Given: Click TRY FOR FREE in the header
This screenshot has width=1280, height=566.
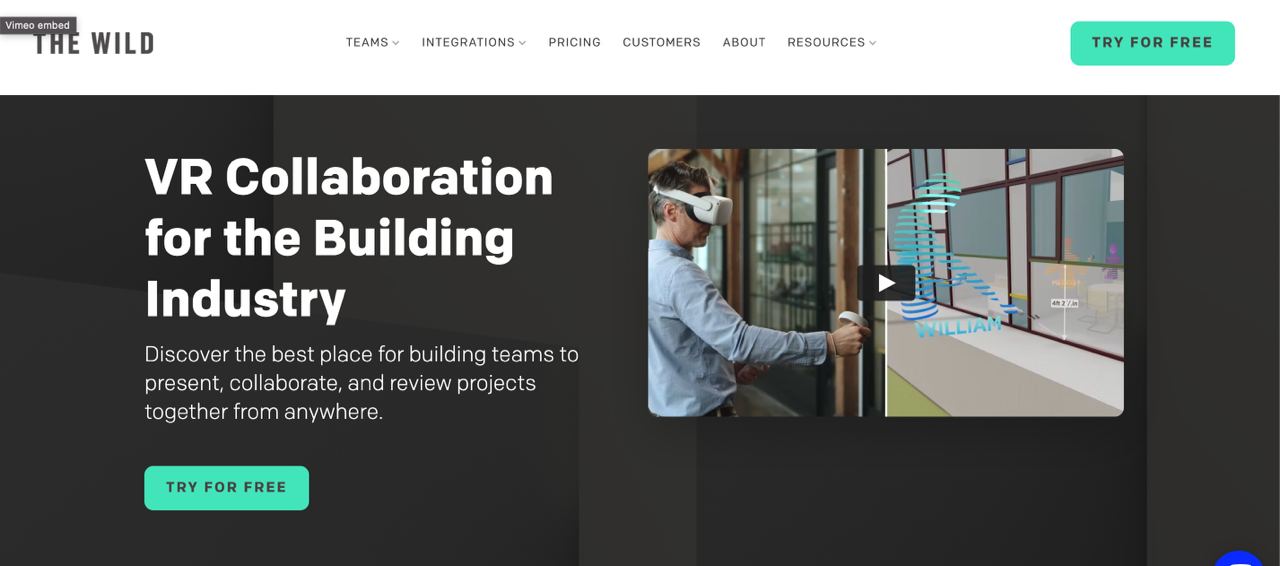Looking at the screenshot, I should 1152,43.
